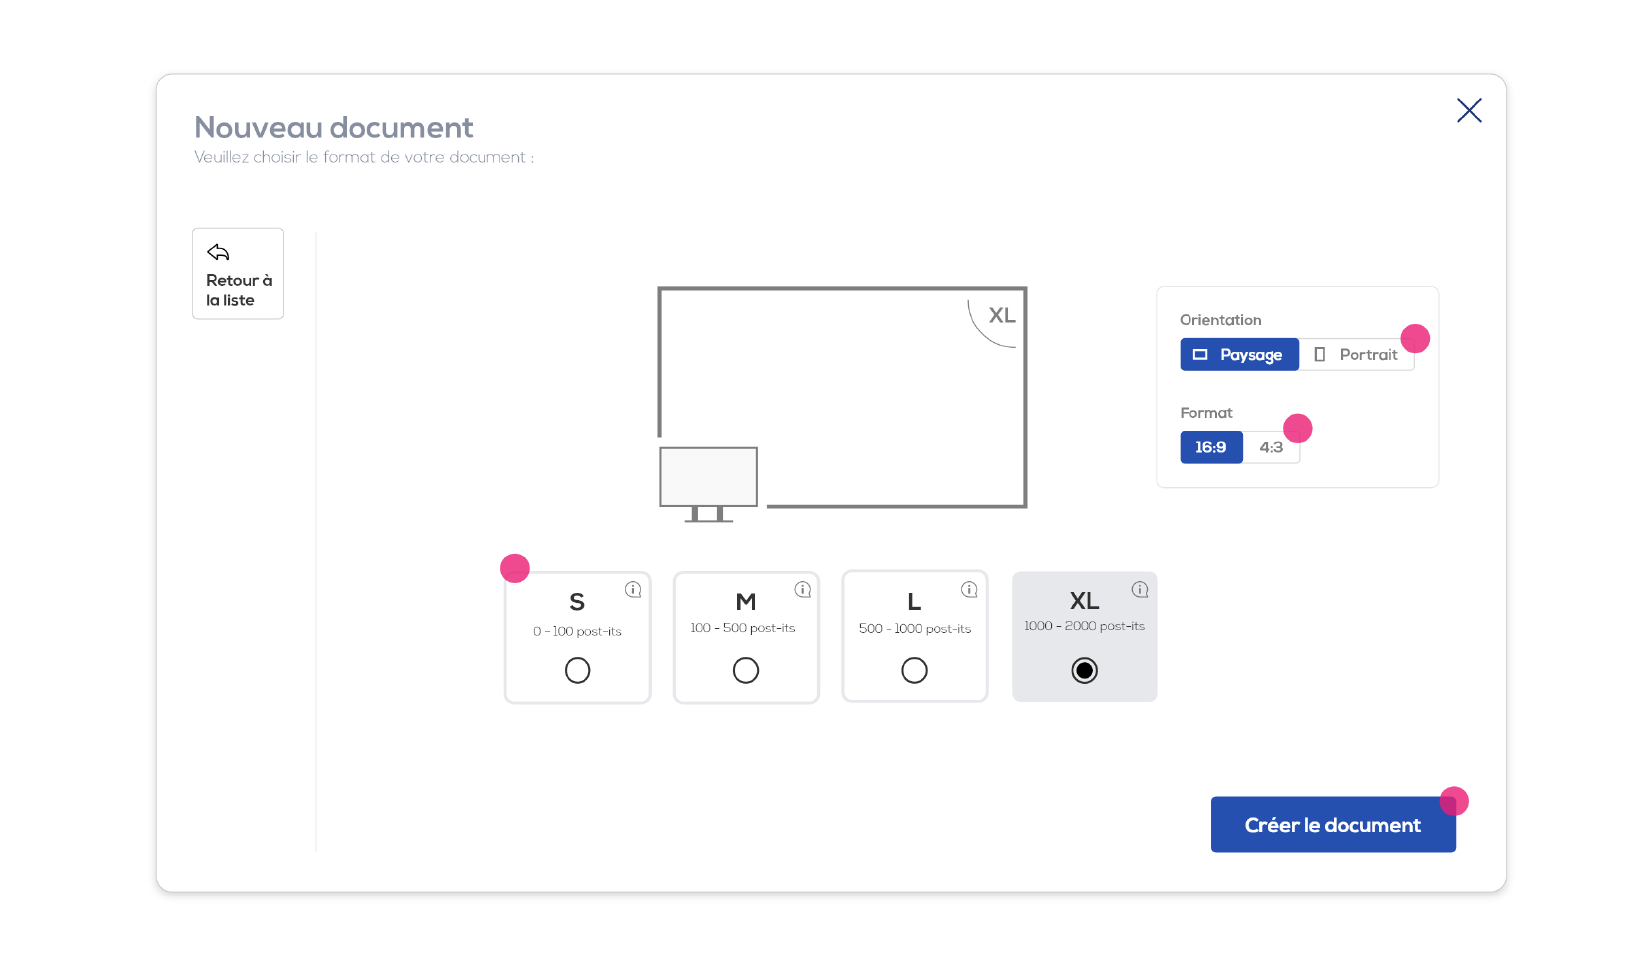
Task: Click Créer le document button
Action: pos(1333,825)
